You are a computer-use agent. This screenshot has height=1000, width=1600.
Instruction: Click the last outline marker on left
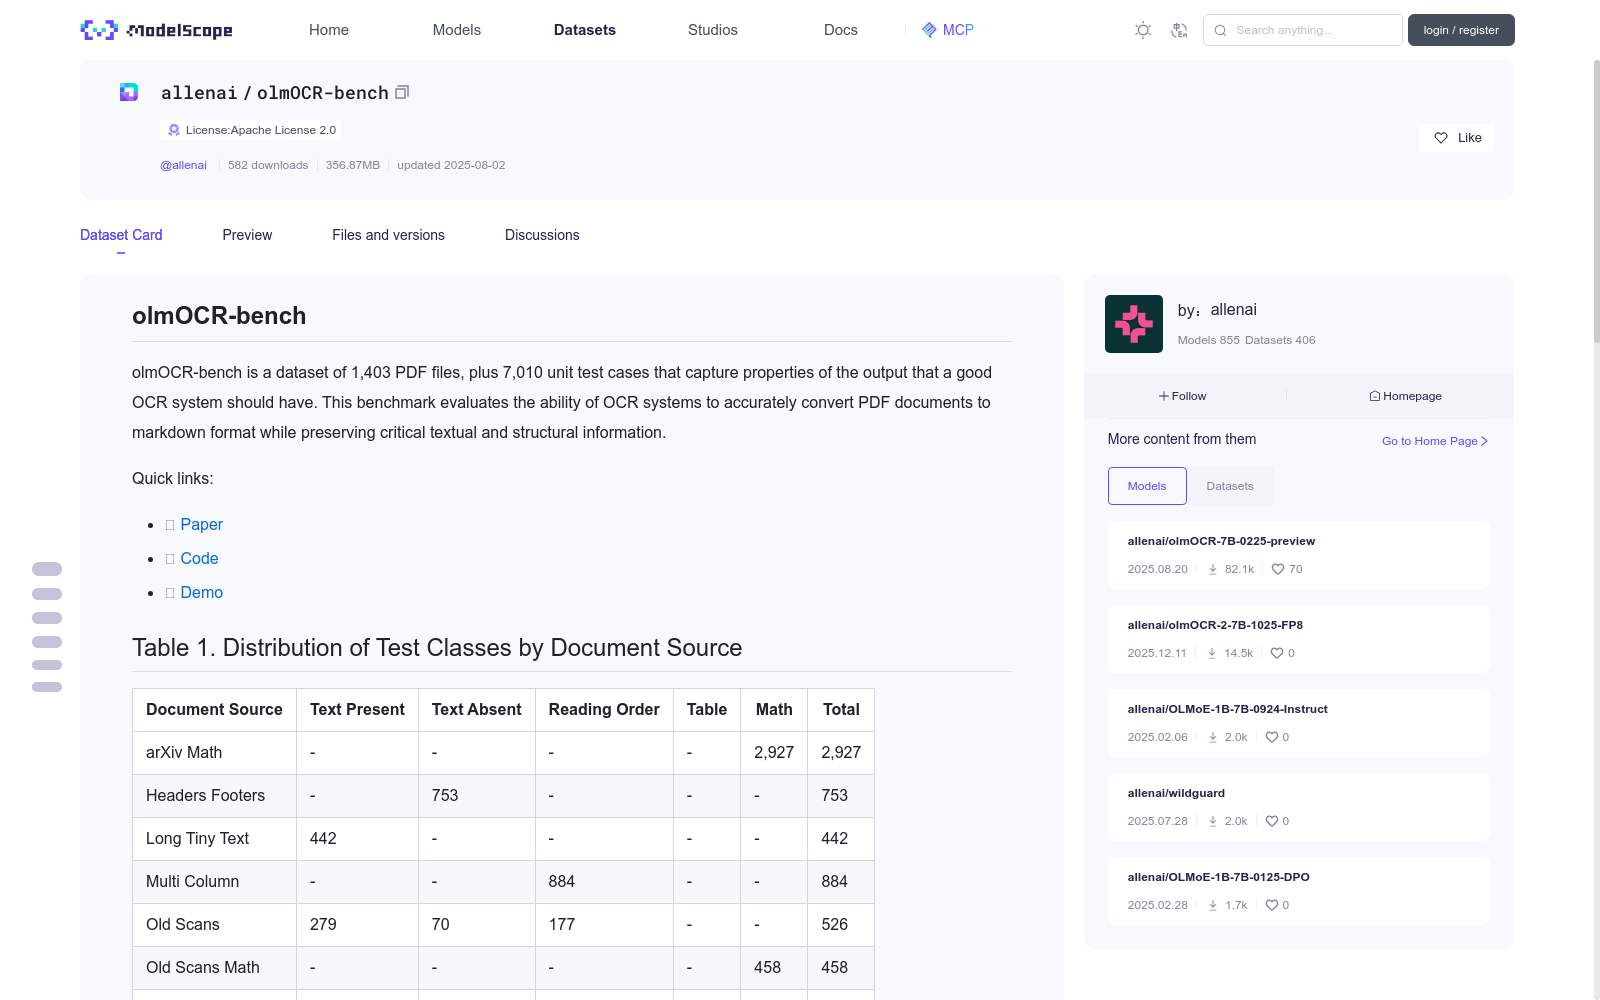(x=47, y=687)
